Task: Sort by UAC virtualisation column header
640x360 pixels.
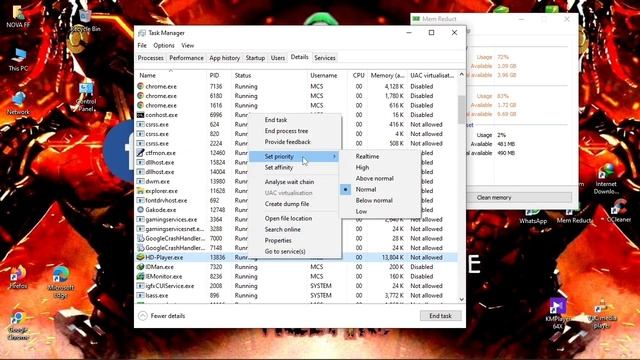Action: [x=432, y=76]
